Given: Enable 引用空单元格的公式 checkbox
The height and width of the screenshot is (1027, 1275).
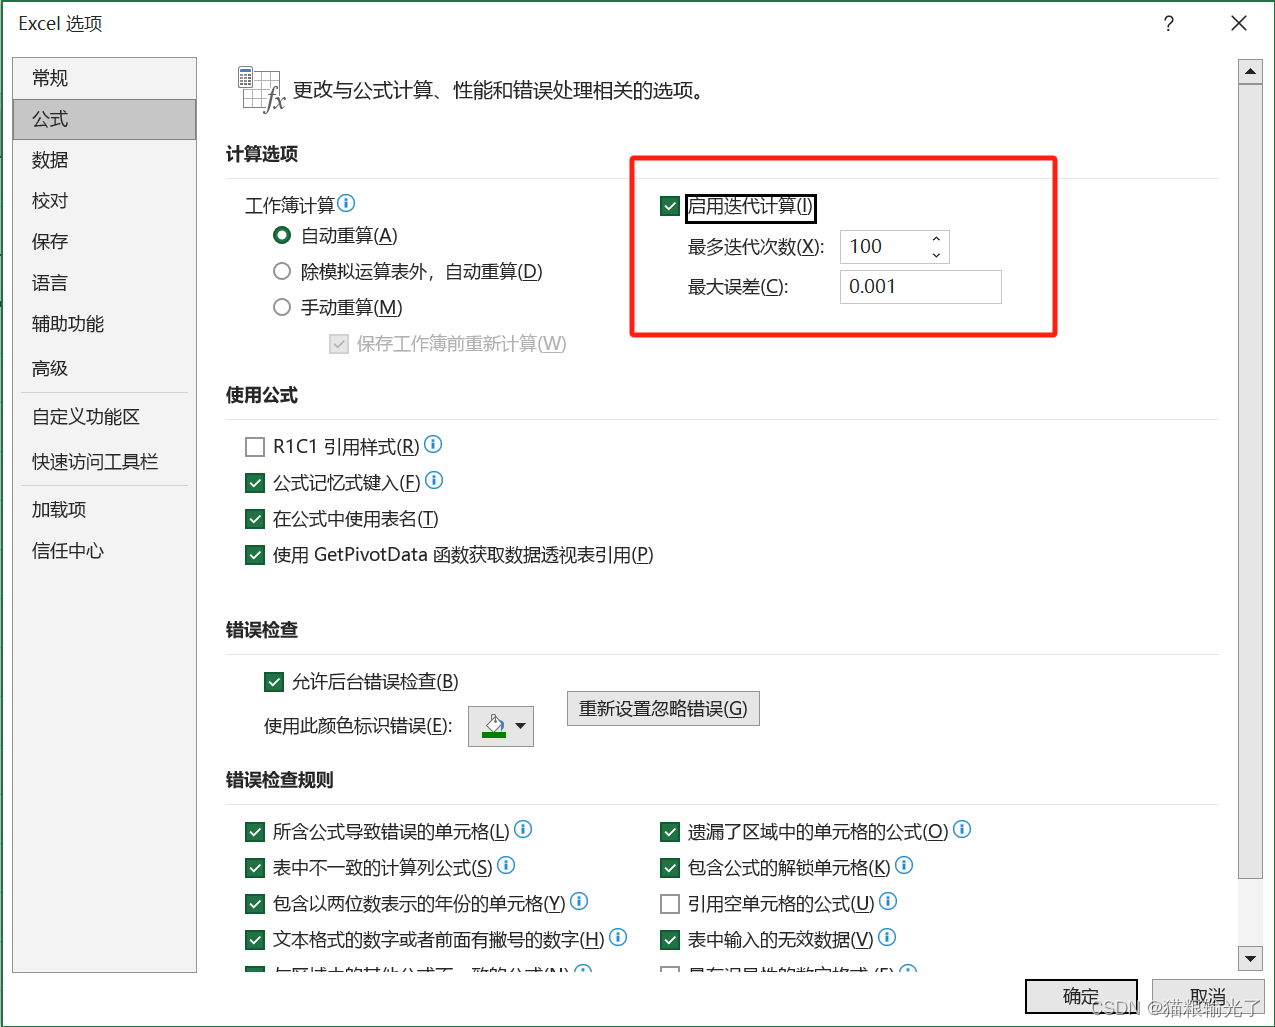Looking at the screenshot, I should [670, 904].
